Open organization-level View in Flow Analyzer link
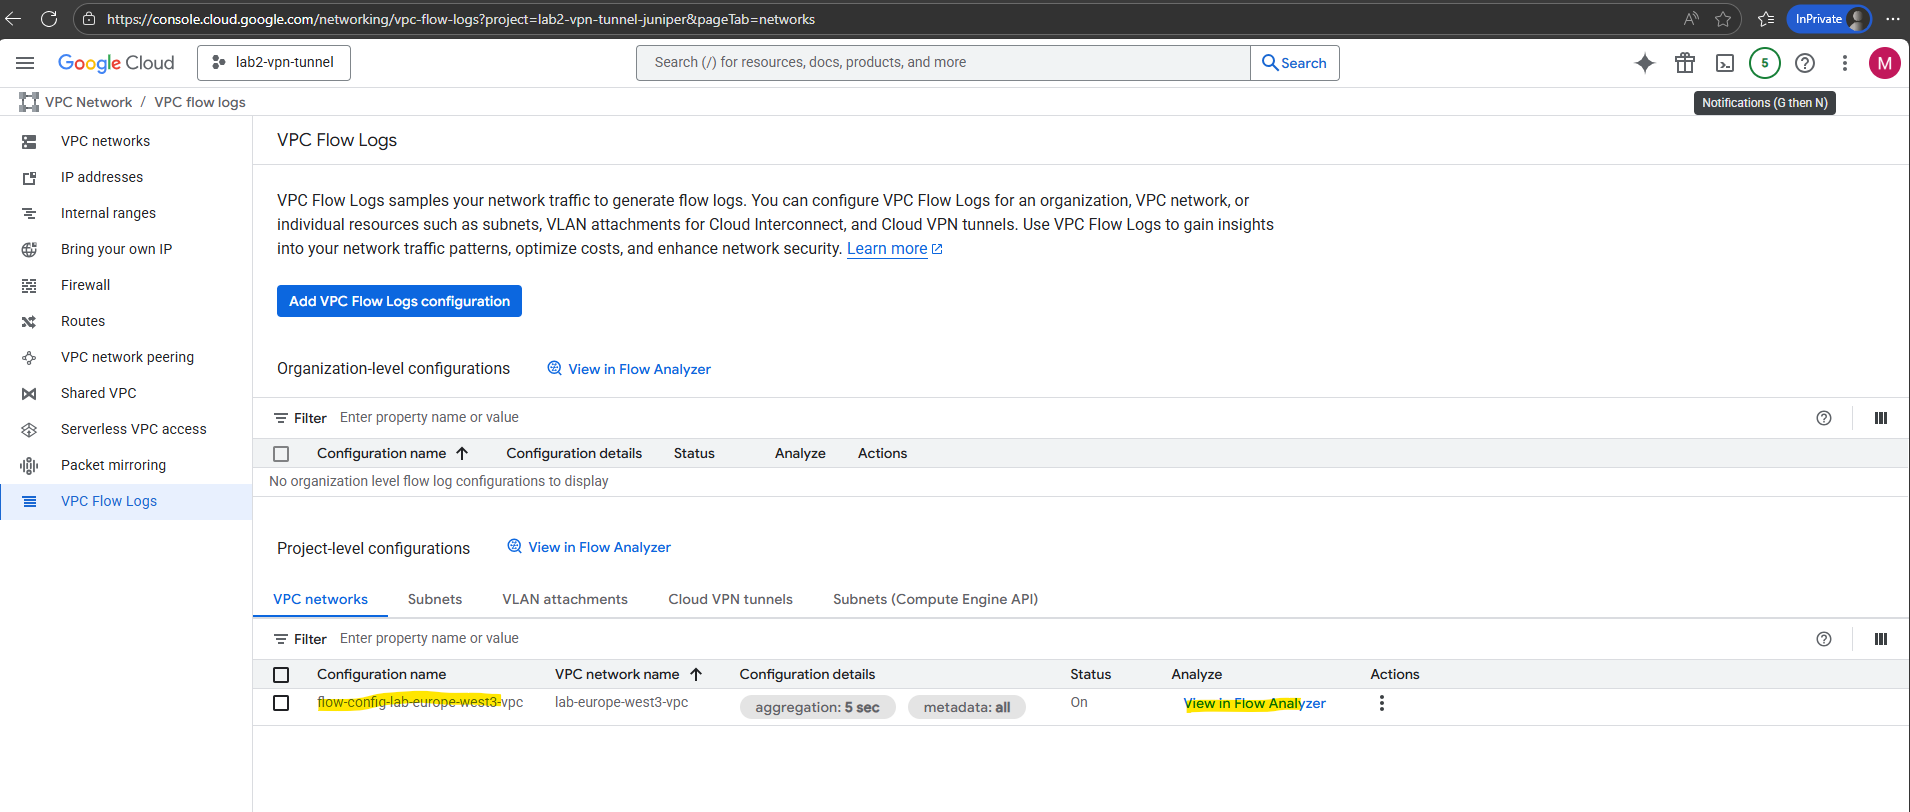1910x812 pixels. [629, 369]
